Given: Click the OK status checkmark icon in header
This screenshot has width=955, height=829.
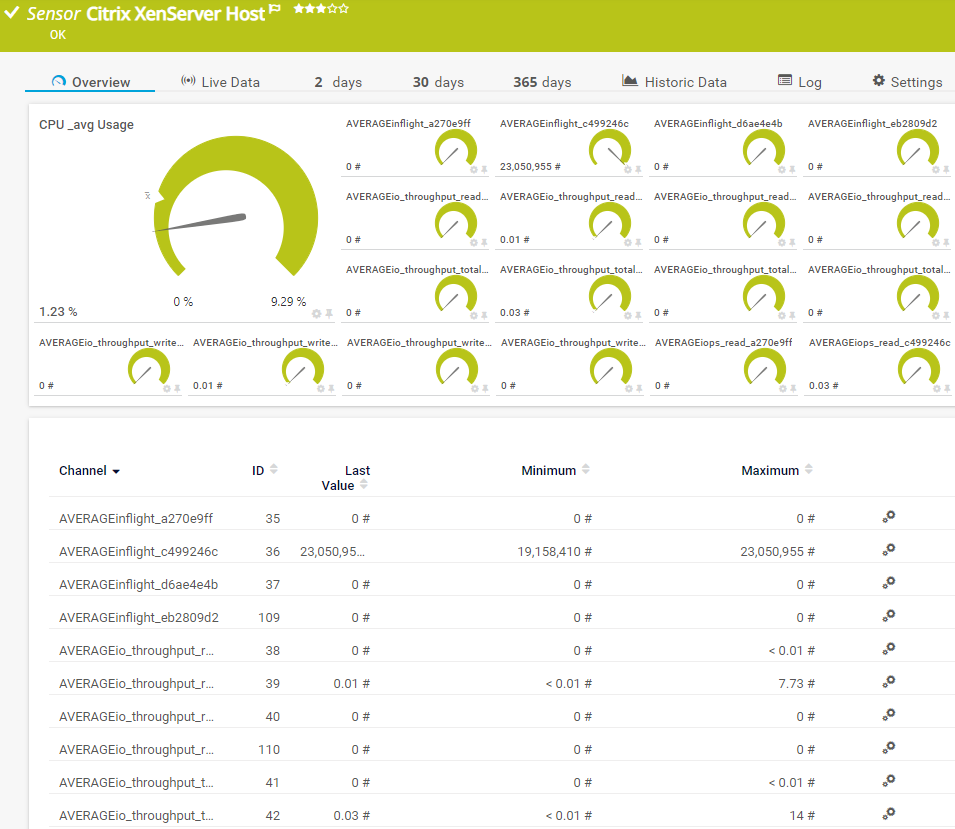Looking at the screenshot, I should point(12,14).
